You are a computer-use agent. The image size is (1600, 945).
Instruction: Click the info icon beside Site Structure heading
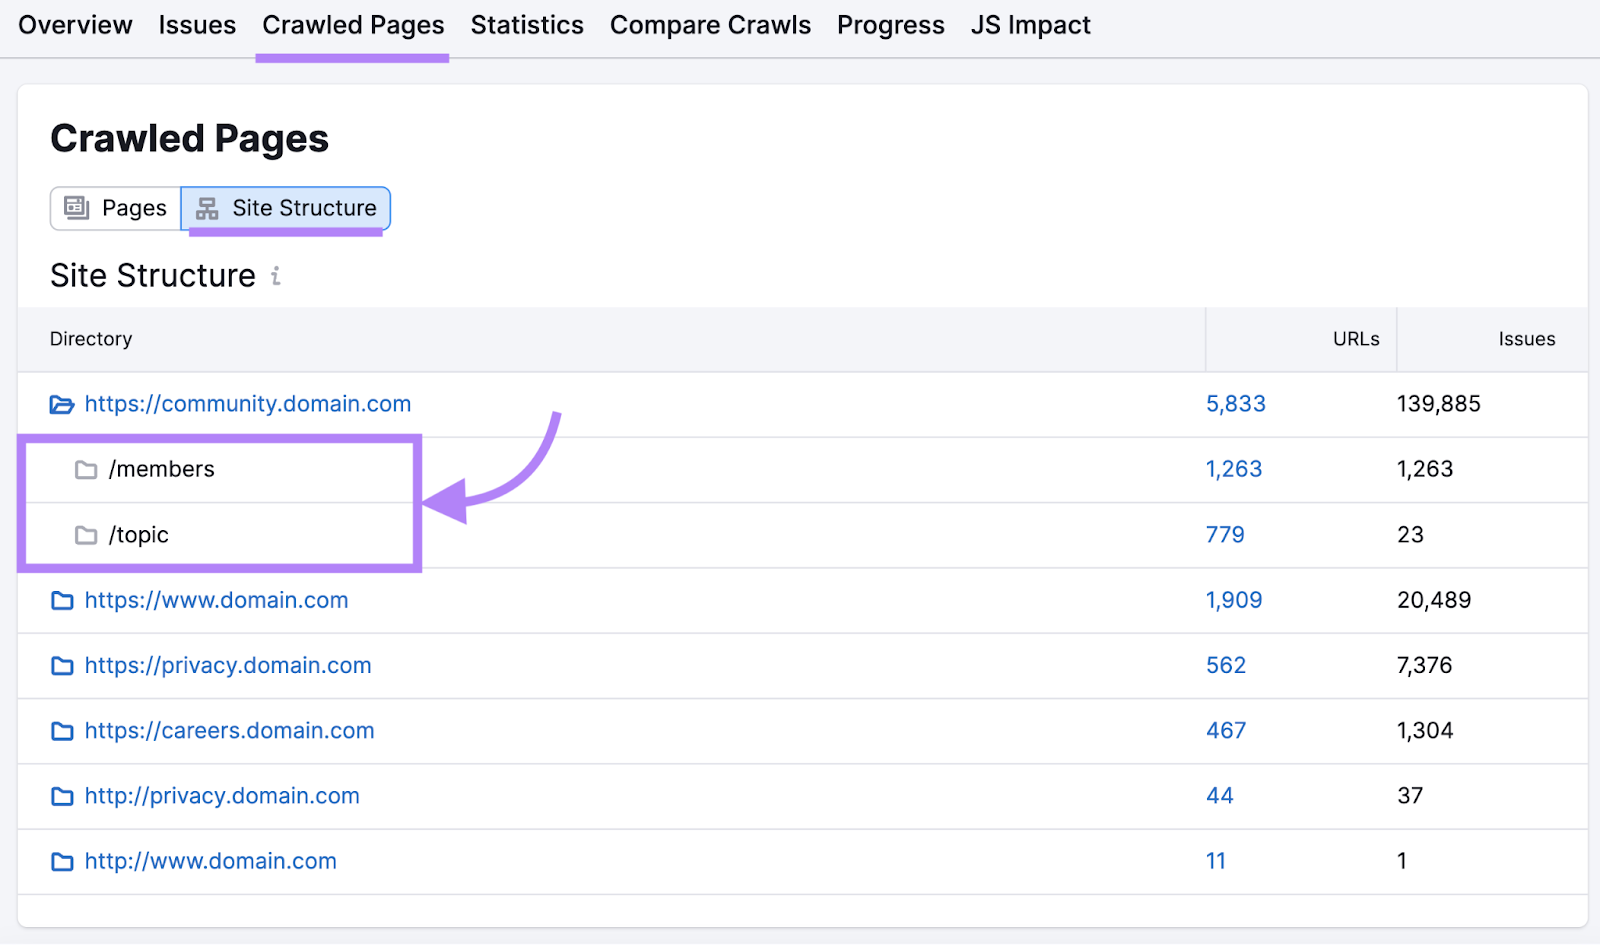tap(276, 277)
